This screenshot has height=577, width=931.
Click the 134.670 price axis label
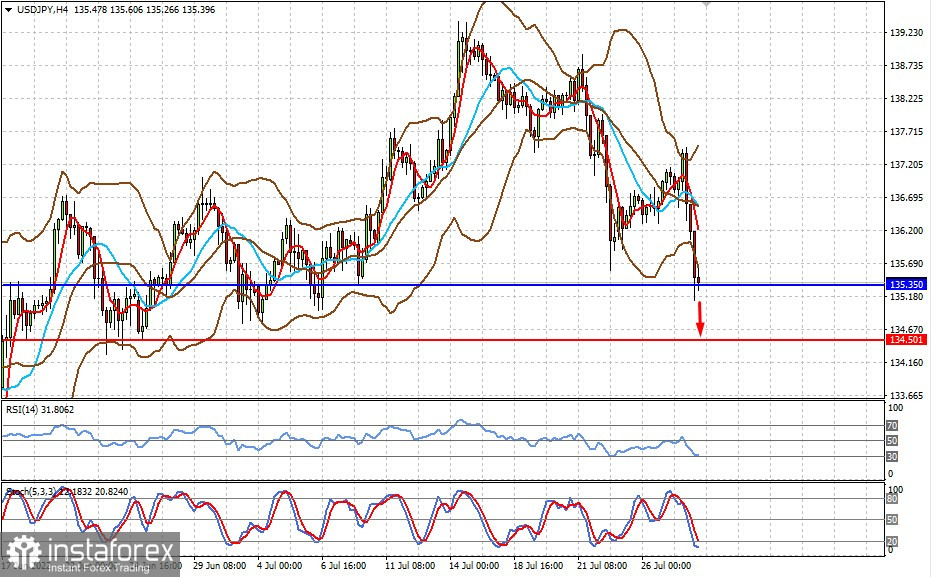click(906, 329)
